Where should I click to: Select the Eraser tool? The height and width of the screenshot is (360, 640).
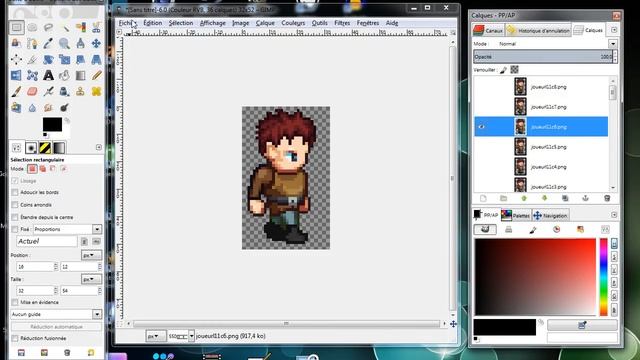[x=32, y=91]
